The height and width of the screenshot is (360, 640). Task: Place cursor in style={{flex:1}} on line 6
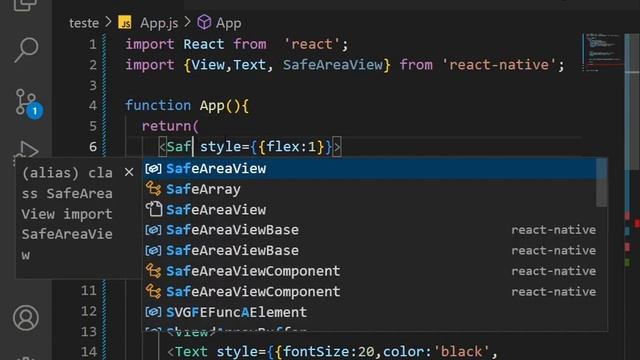point(267,147)
